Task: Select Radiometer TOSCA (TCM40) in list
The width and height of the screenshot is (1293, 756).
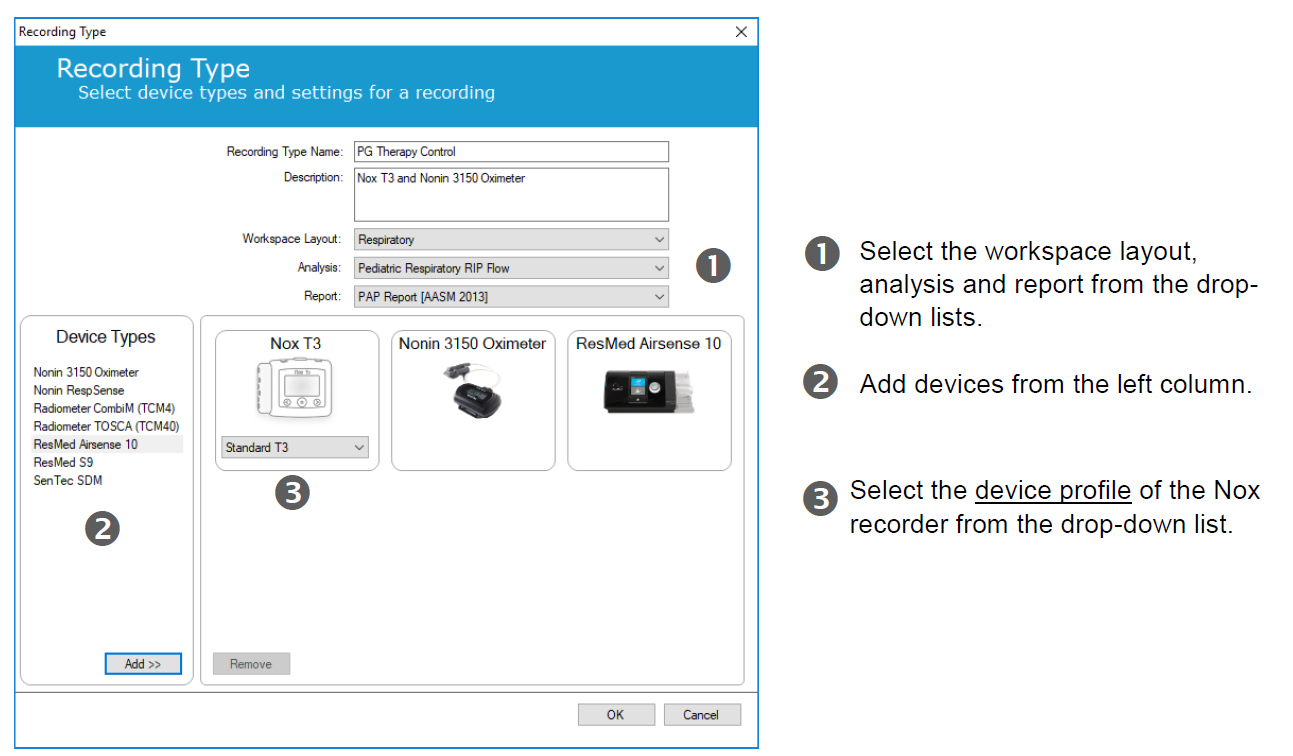Action: coord(106,426)
